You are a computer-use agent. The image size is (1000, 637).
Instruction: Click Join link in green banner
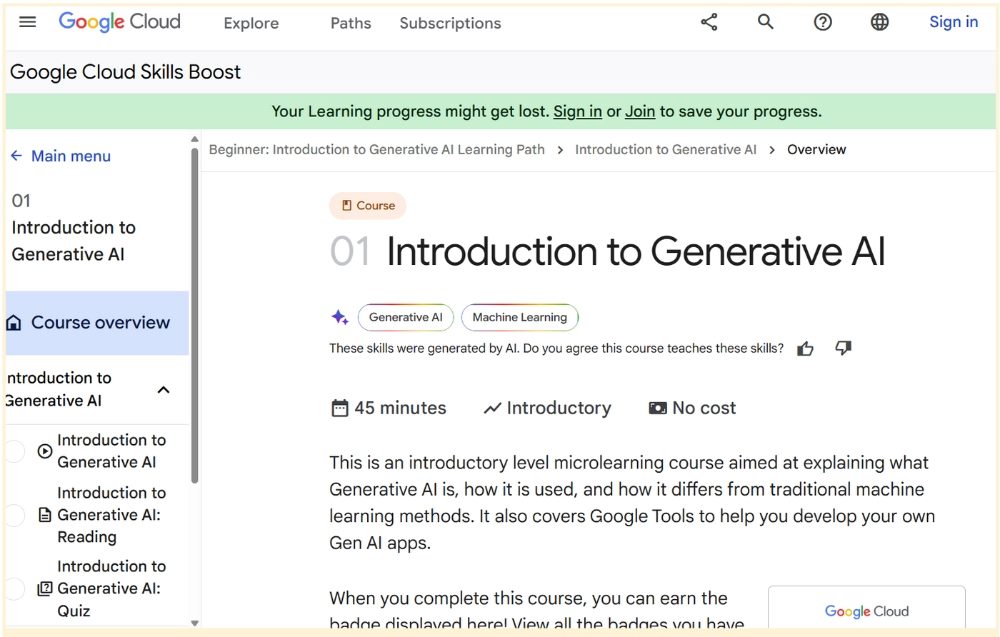[x=640, y=112]
